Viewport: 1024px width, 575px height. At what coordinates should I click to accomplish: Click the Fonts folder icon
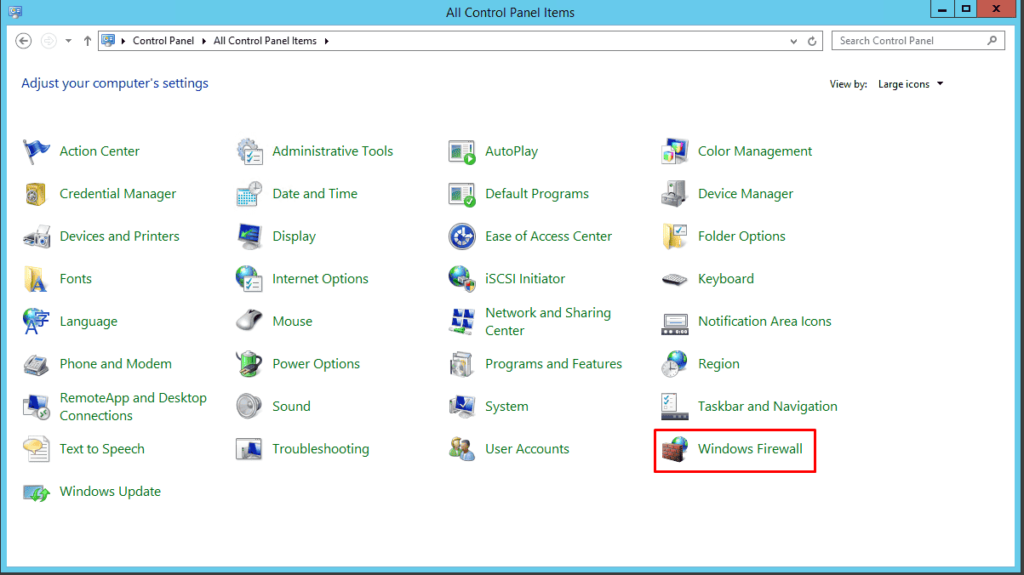[36, 279]
